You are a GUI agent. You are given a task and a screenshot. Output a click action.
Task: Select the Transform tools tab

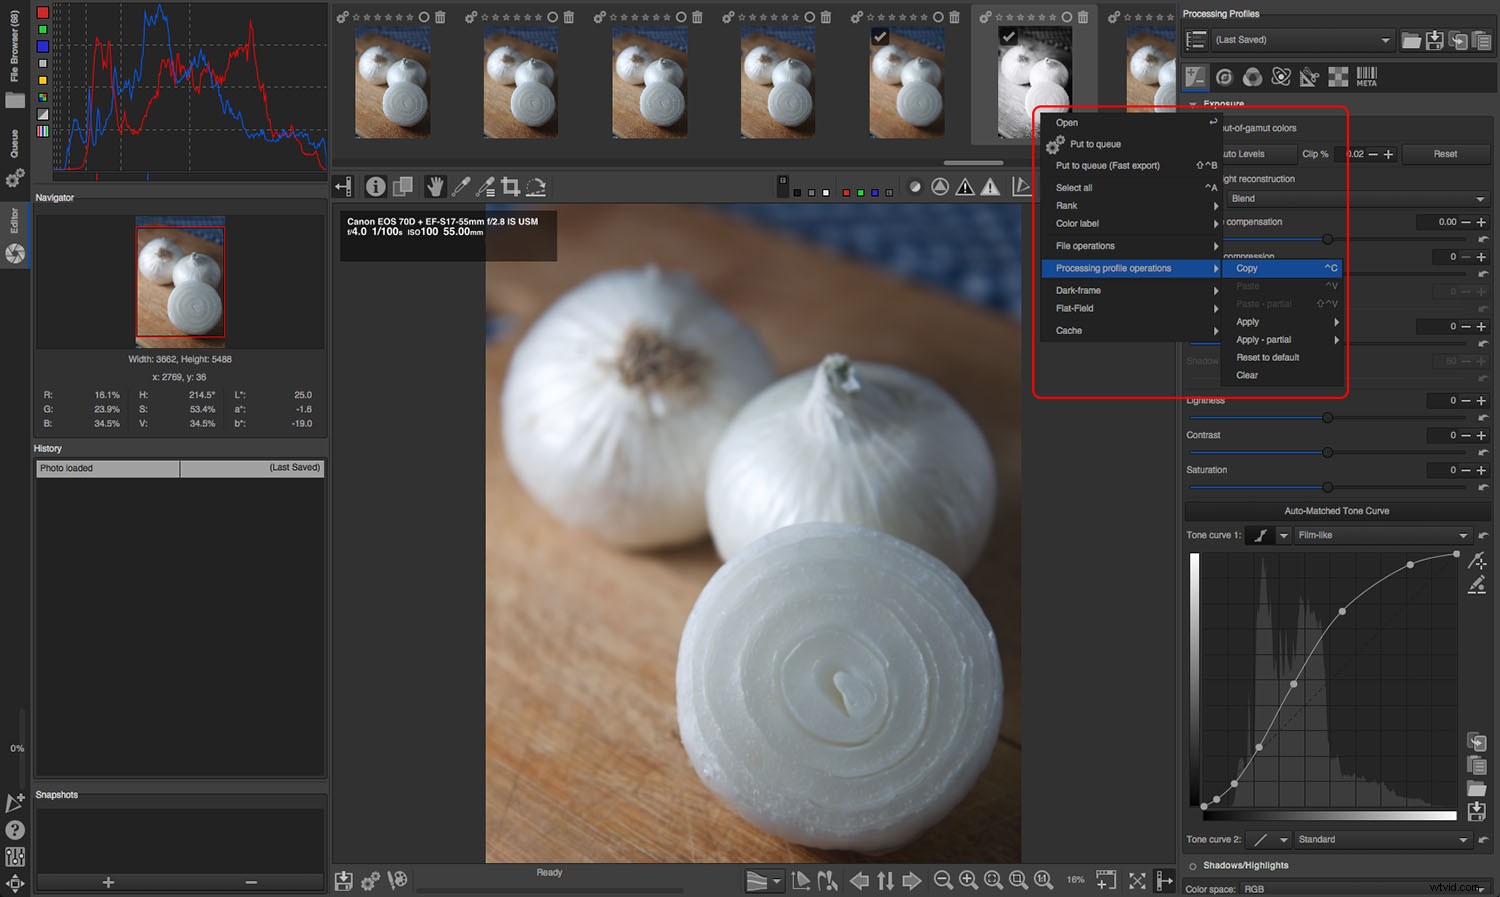click(x=1308, y=76)
